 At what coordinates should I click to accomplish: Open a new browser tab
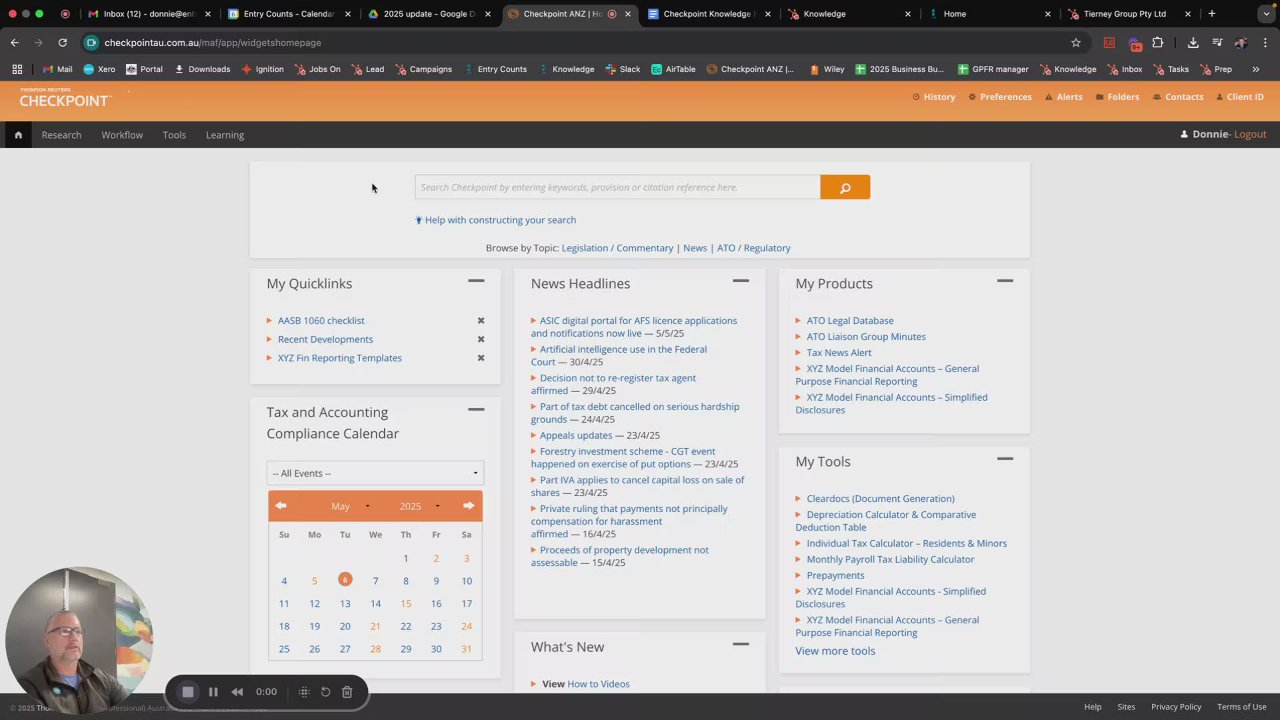tap(1211, 14)
